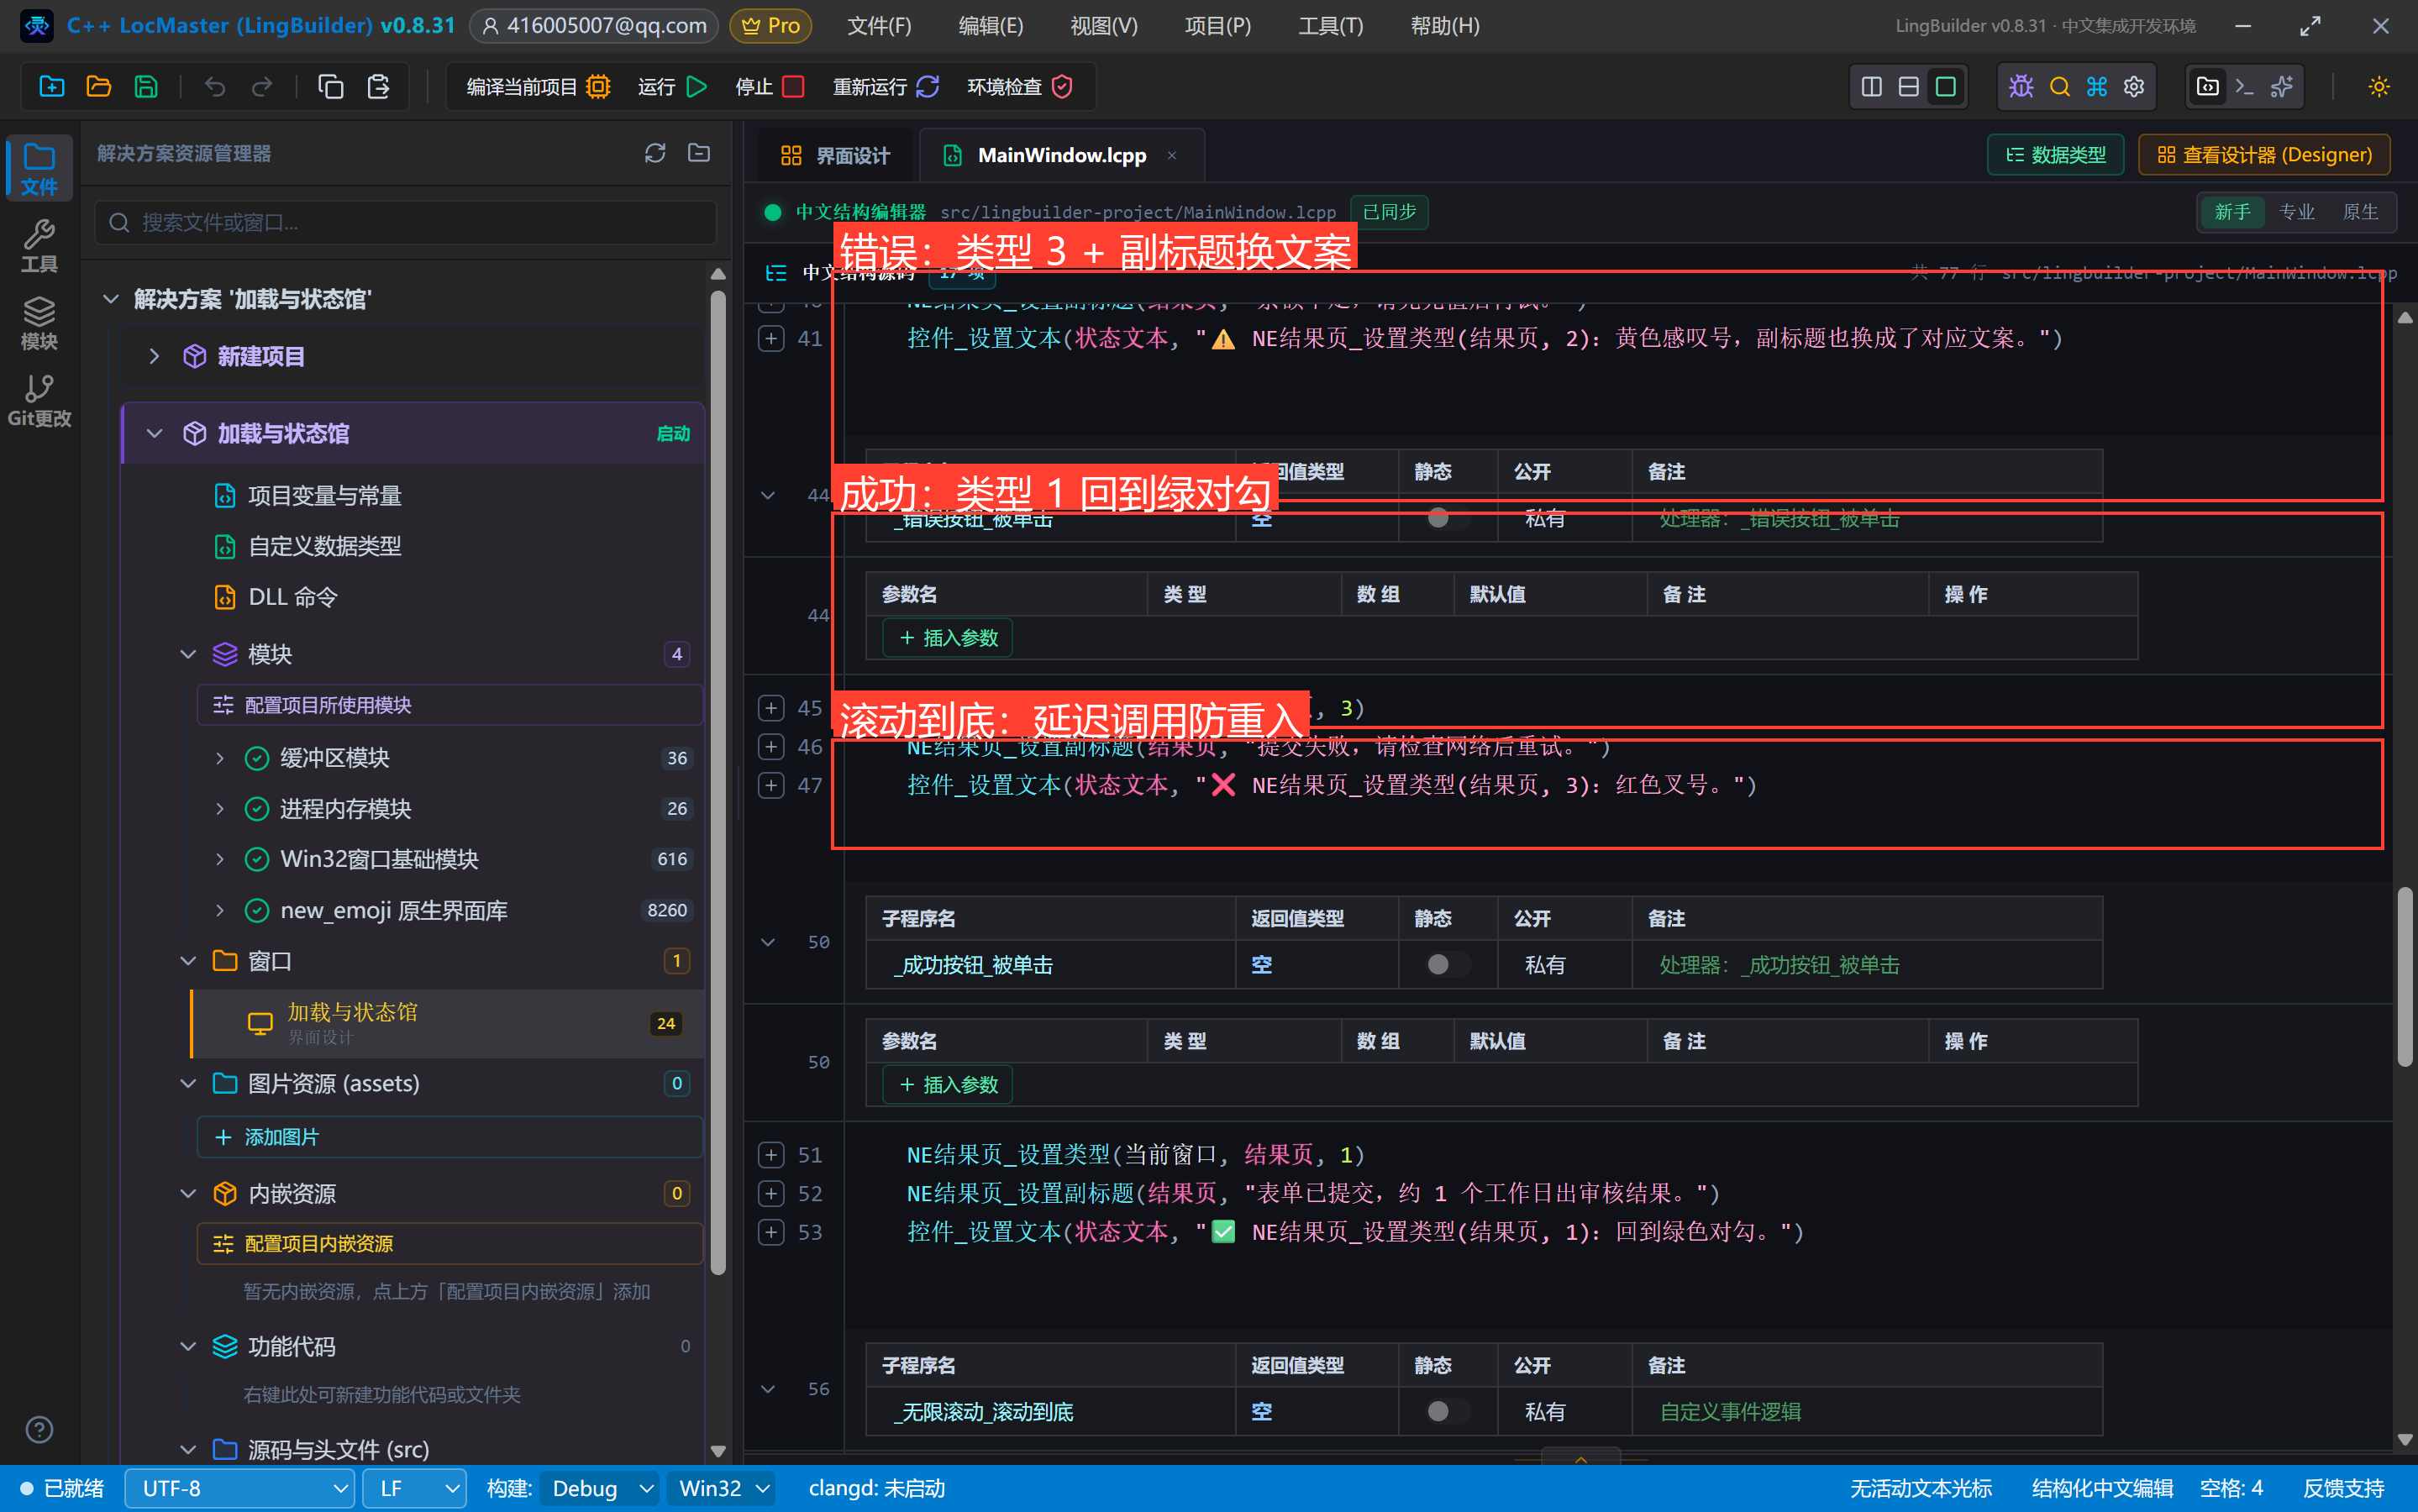
Task: Open the 工具(T) menu
Action: click(x=1330, y=26)
